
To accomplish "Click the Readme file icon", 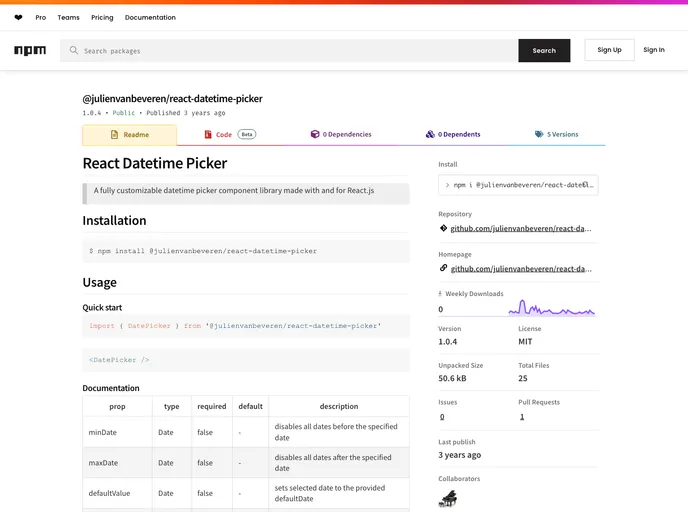I will pyautogui.click(x=115, y=135).
